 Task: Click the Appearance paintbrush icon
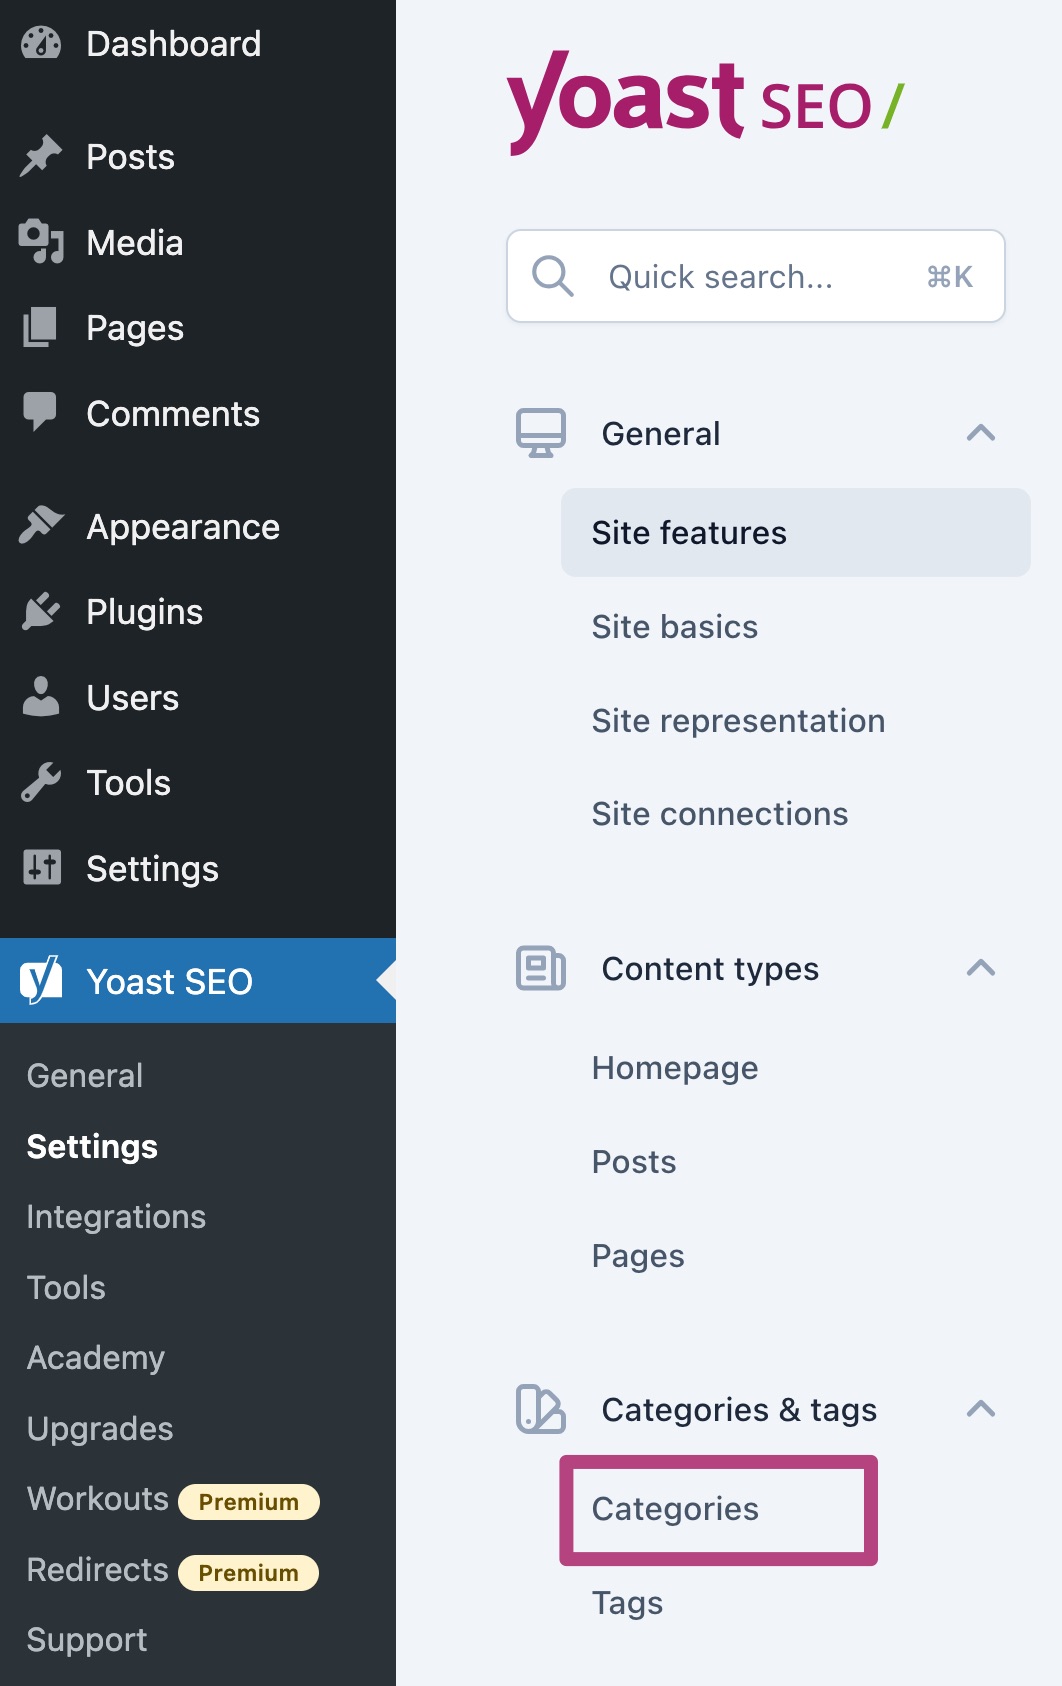pyautogui.click(x=41, y=525)
